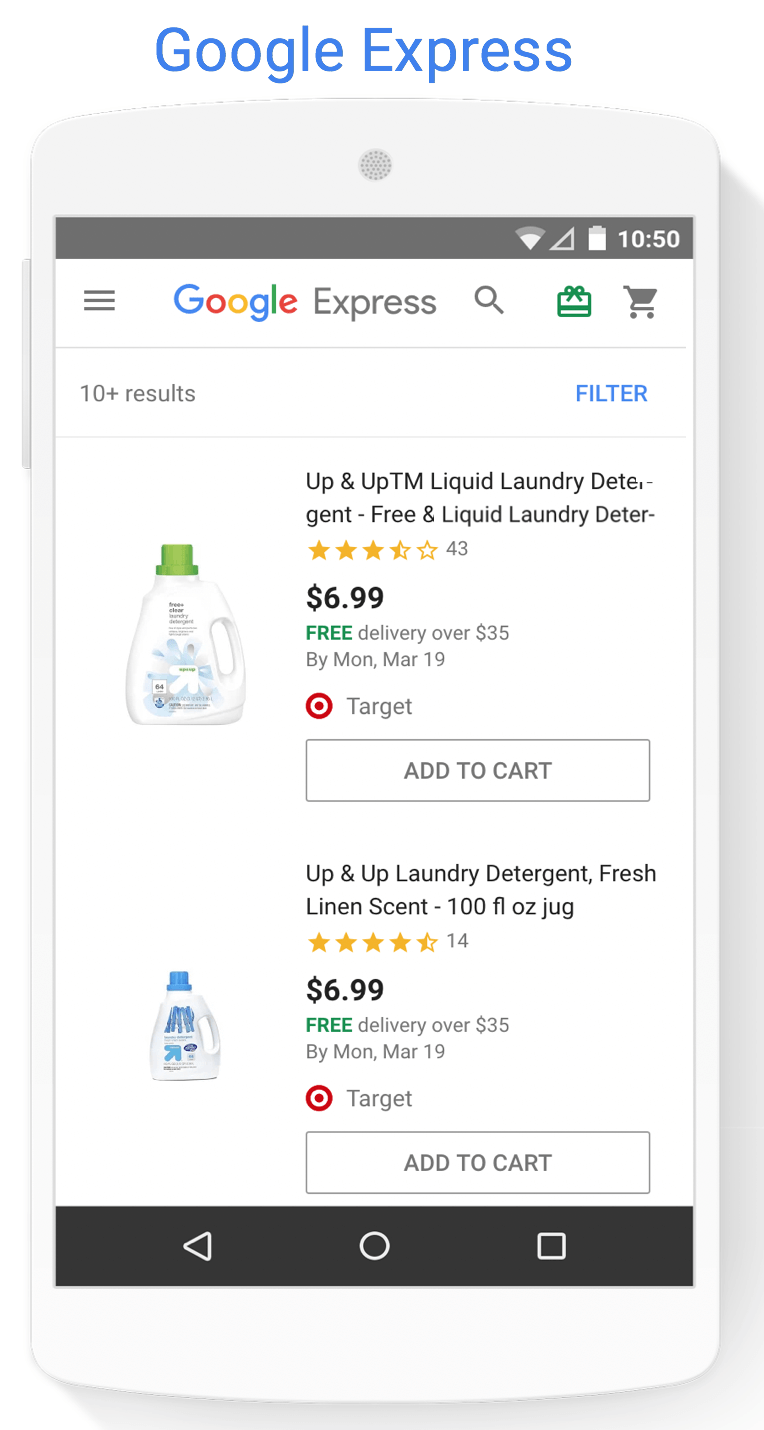
Task: Add Fresh Linen Scent detergent to cart
Action: pos(478,1163)
